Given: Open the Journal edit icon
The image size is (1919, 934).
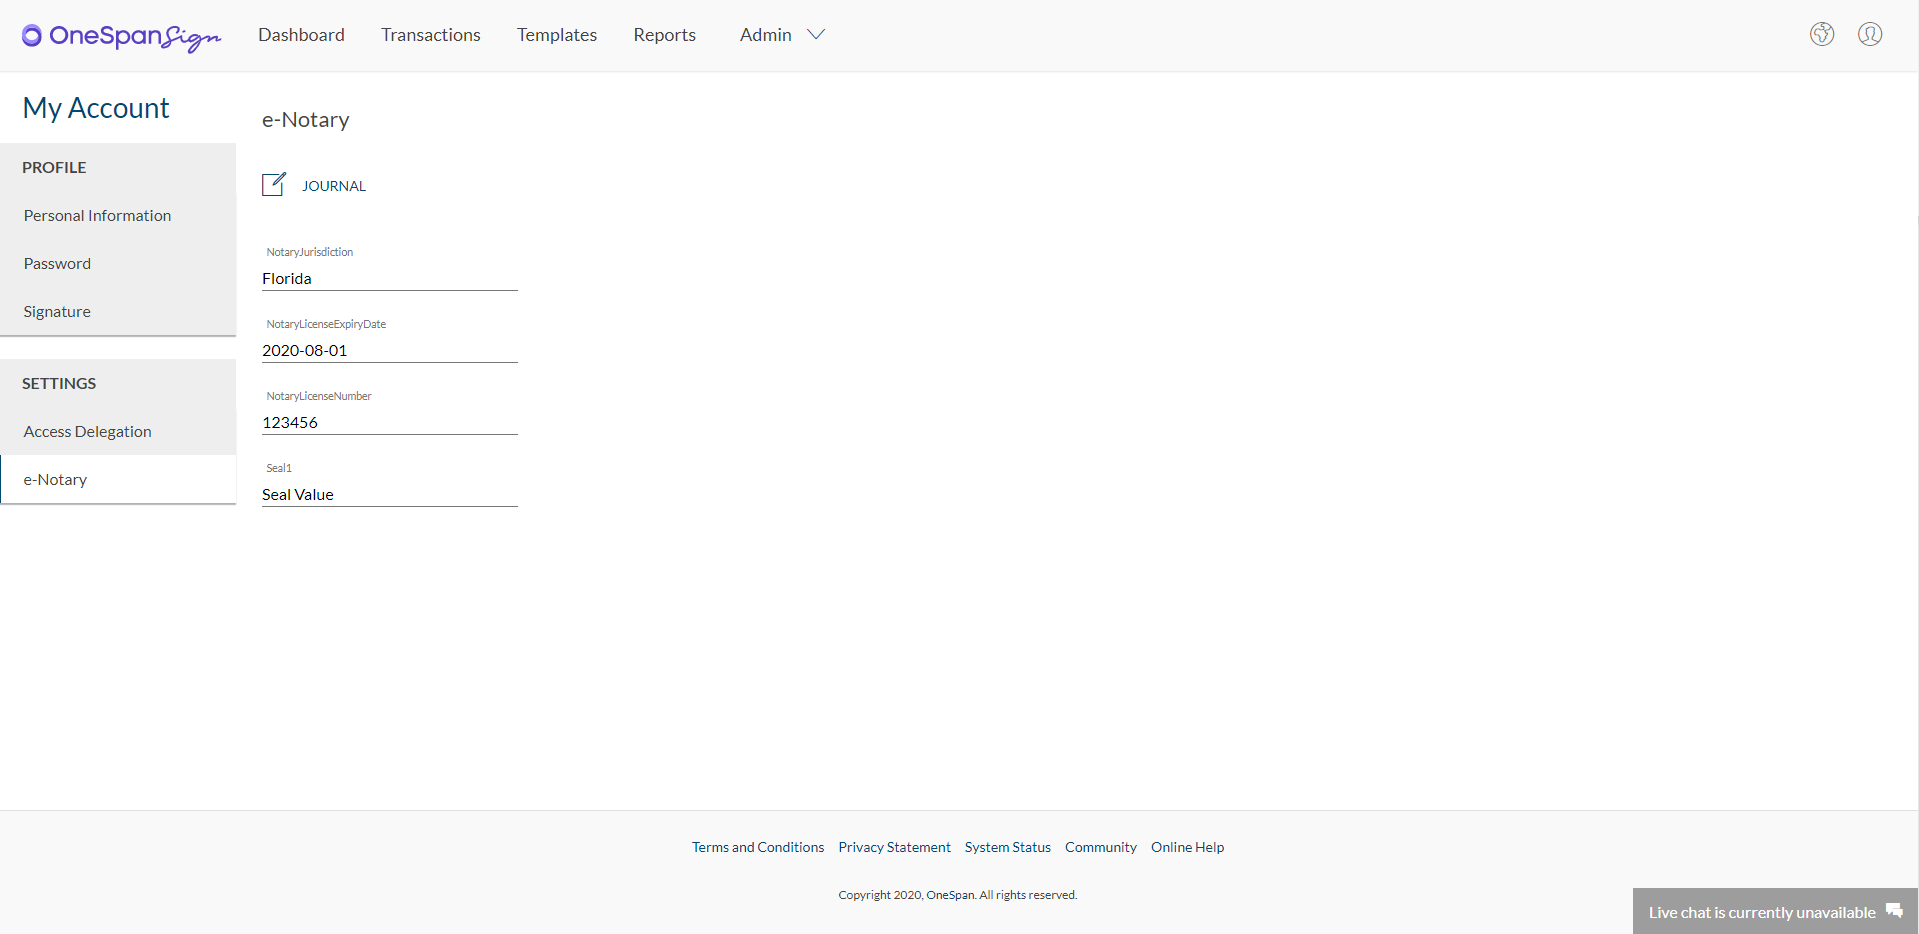Looking at the screenshot, I should click(x=274, y=184).
